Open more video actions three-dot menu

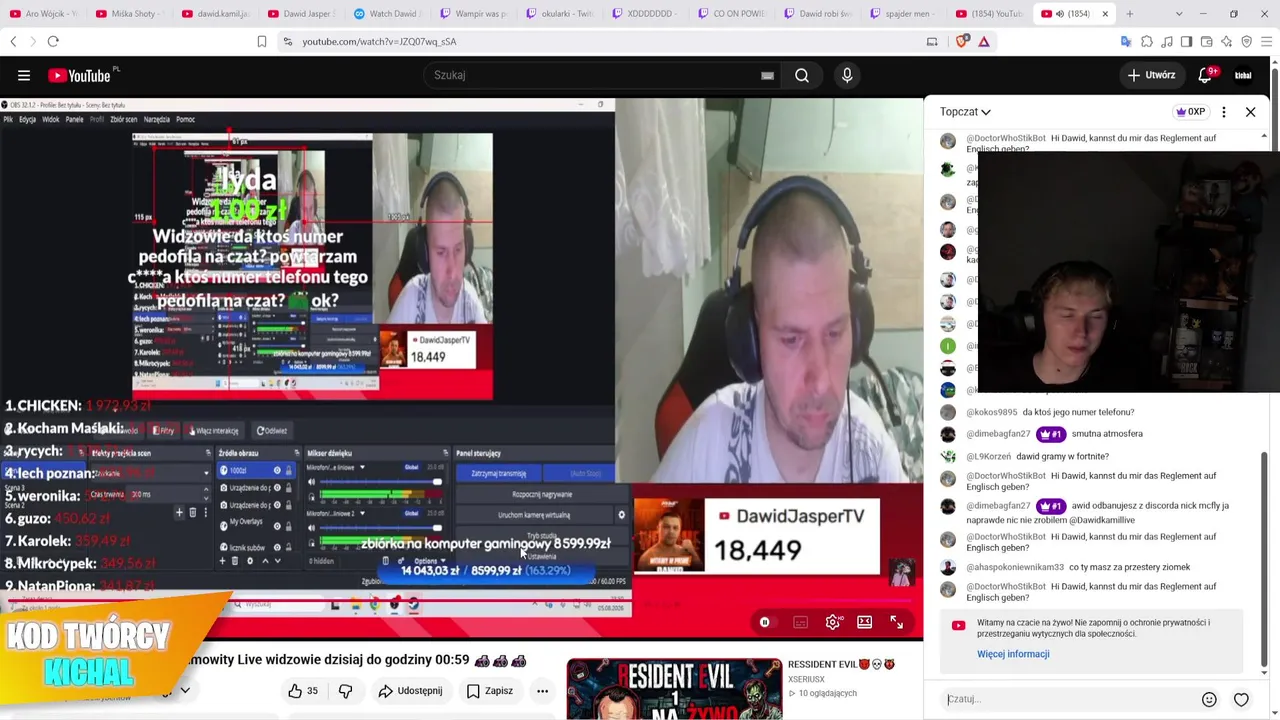pyautogui.click(x=542, y=691)
